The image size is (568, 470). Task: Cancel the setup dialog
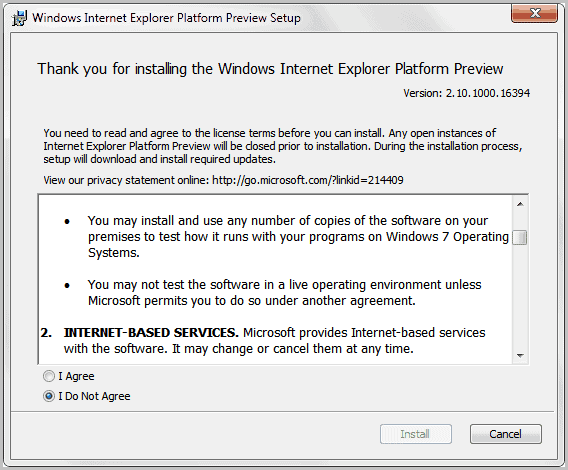pos(506,434)
